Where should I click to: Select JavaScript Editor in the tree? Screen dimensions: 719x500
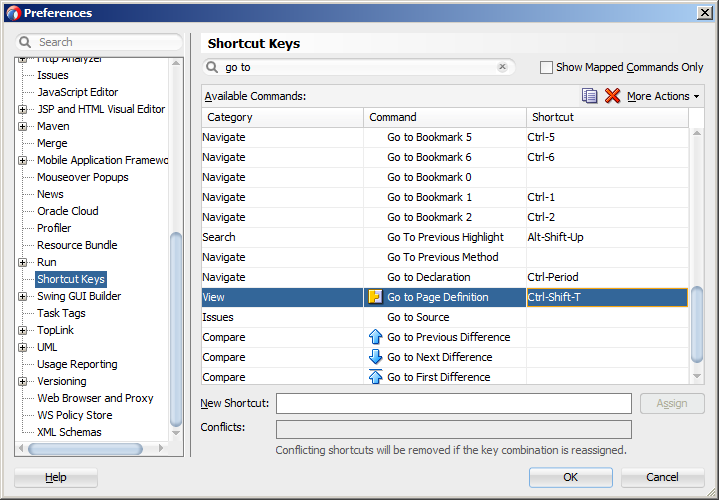pos(77,92)
